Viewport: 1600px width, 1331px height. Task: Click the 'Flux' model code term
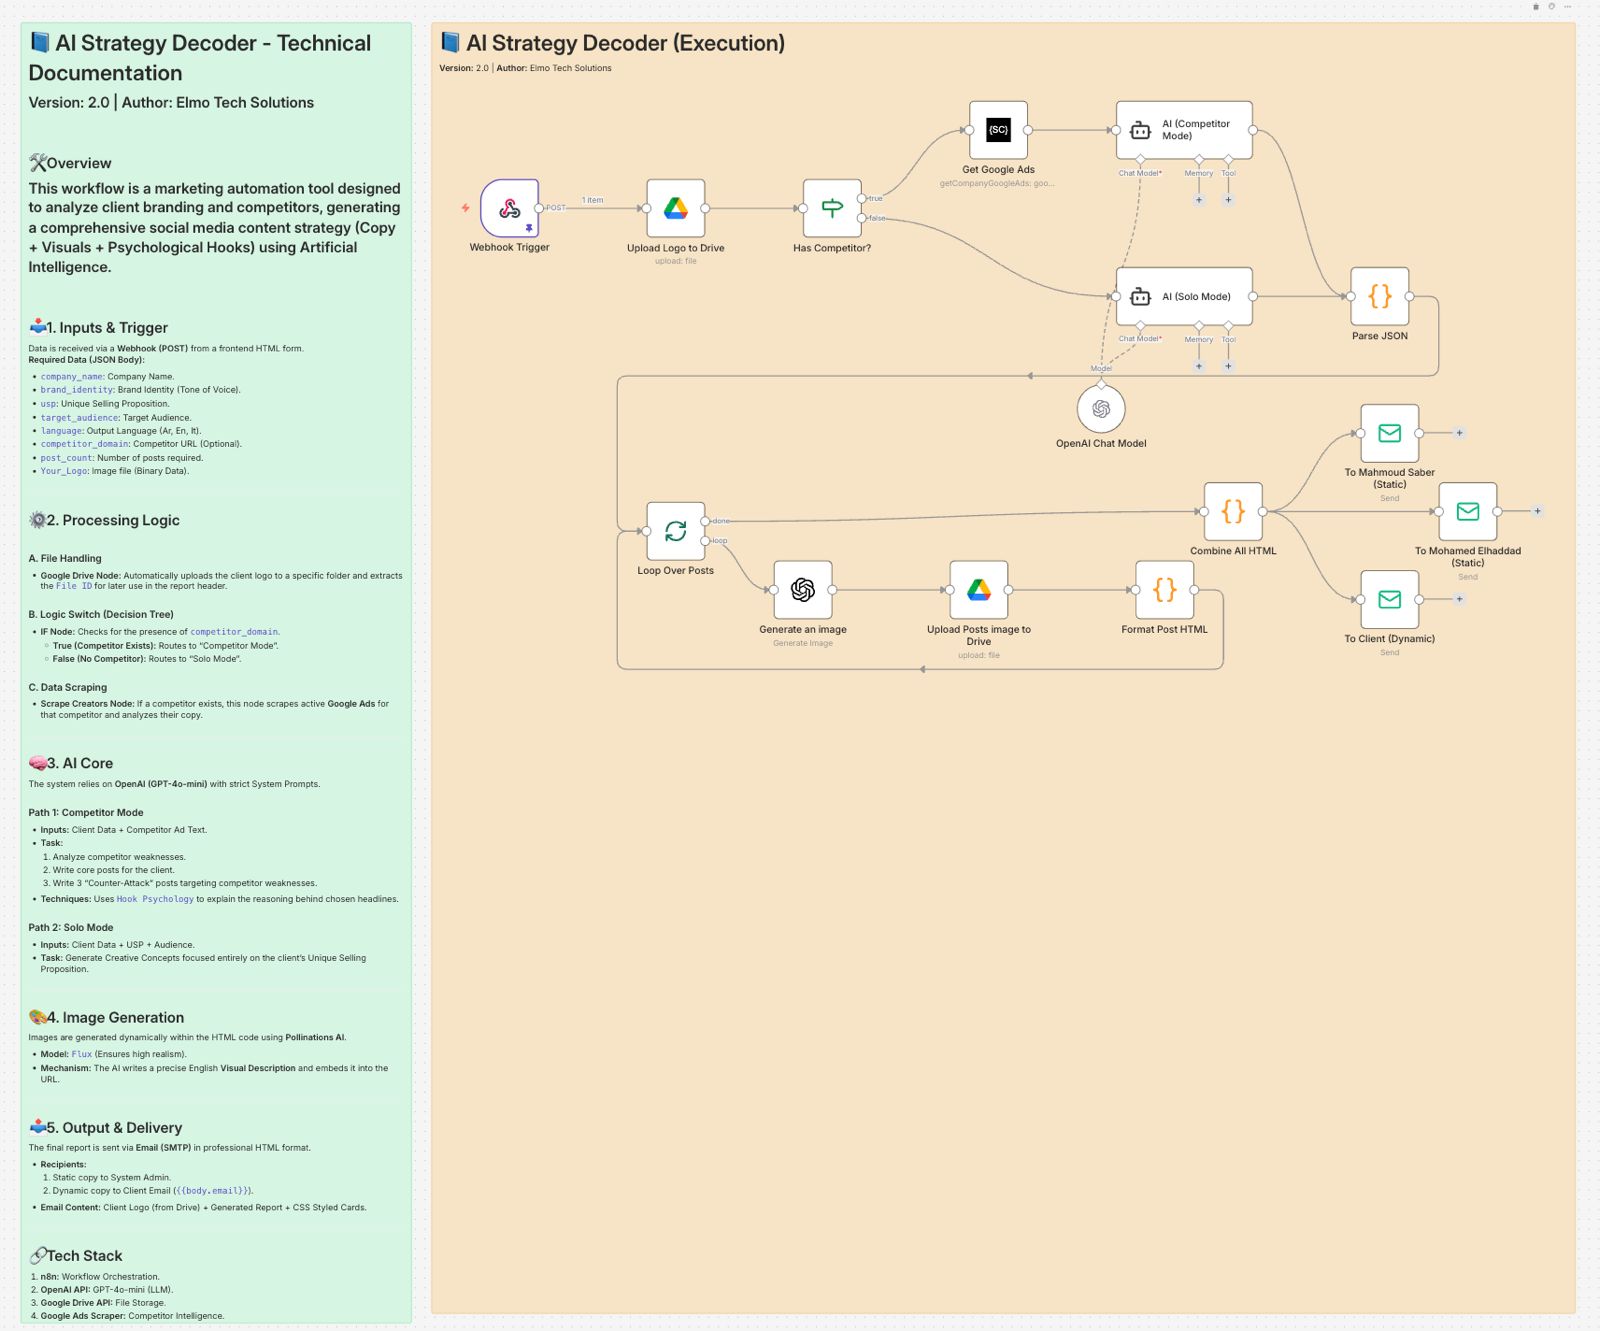pyautogui.click(x=82, y=1054)
